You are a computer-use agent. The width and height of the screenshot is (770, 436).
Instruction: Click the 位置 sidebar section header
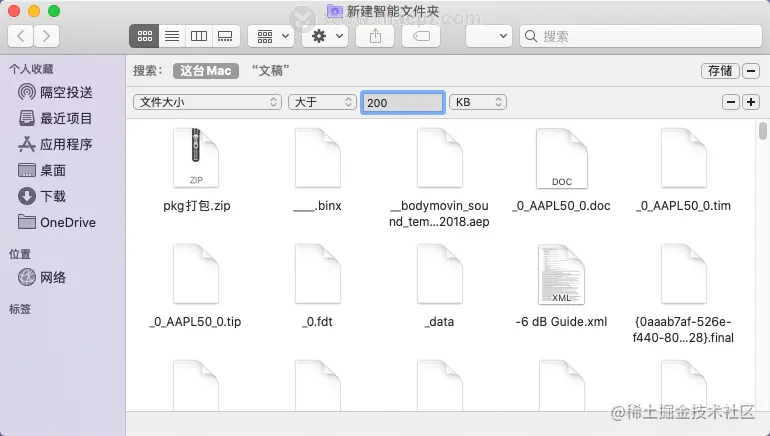pos(20,254)
